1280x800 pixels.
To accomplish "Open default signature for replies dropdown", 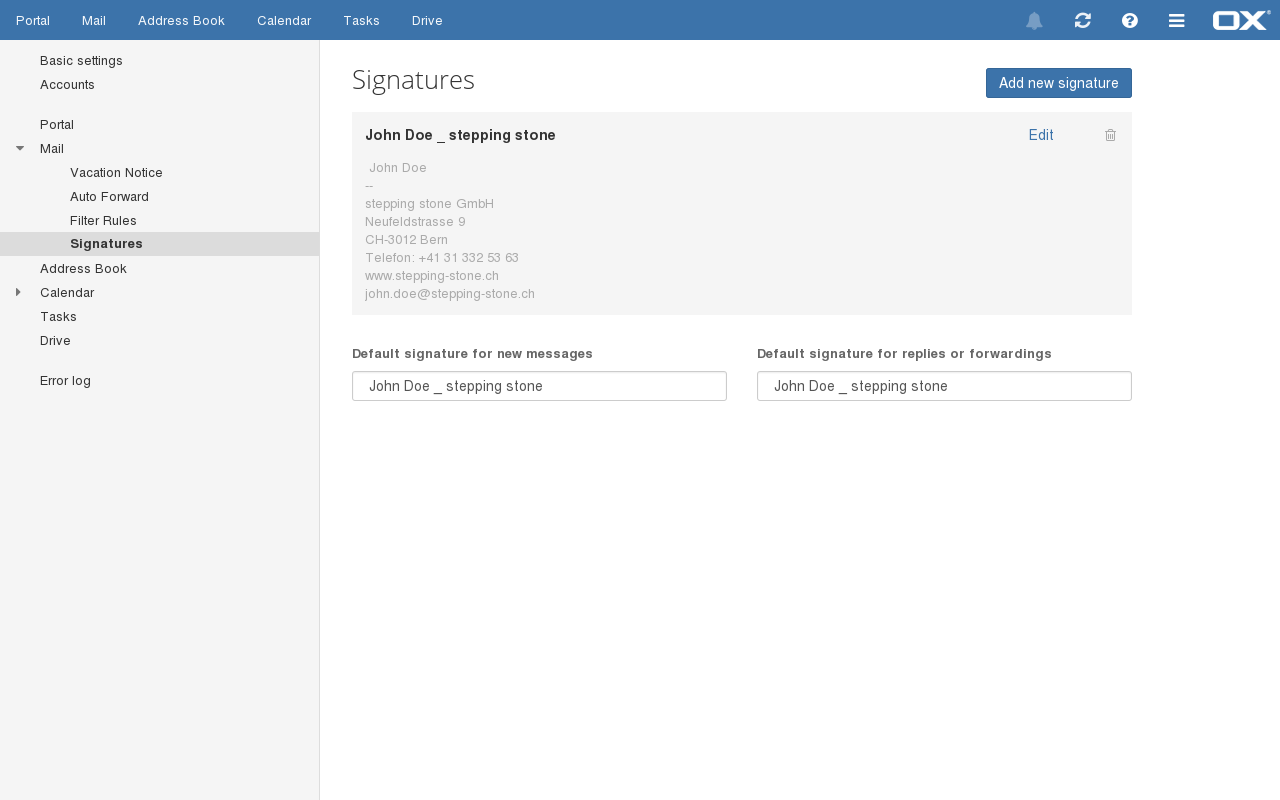I will (944, 386).
